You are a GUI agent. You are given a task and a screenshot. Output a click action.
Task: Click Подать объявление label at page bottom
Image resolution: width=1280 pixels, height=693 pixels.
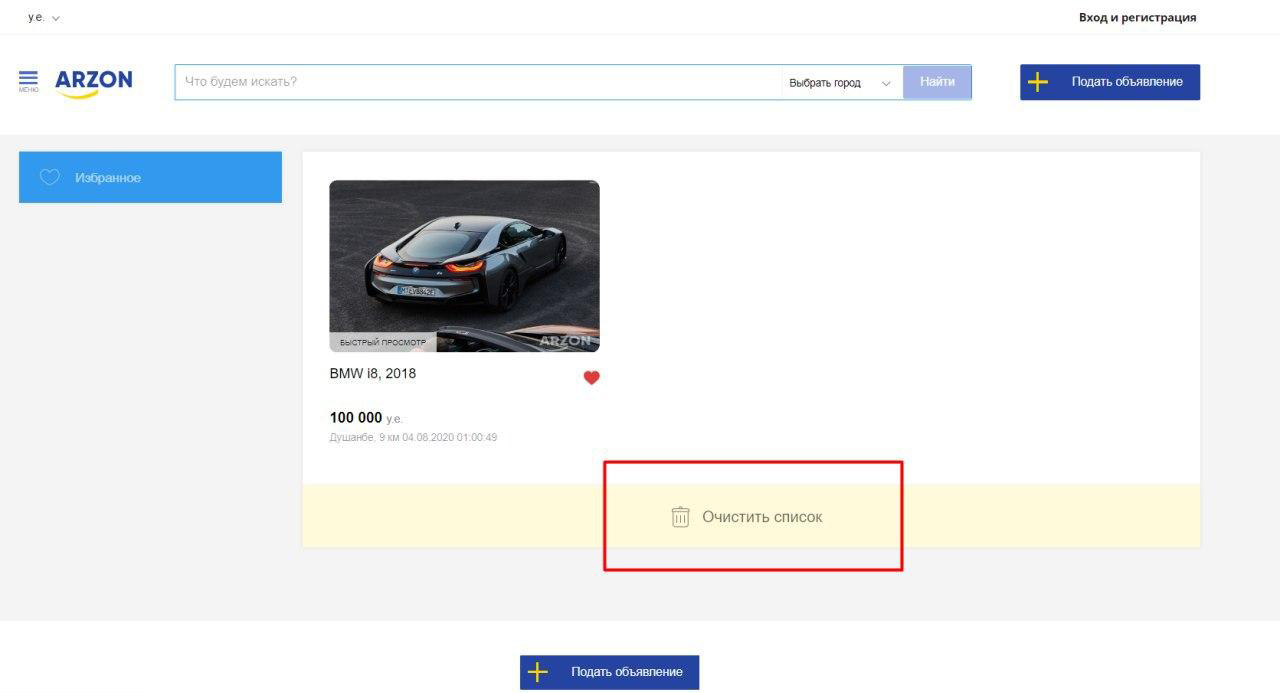(x=627, y=672)
